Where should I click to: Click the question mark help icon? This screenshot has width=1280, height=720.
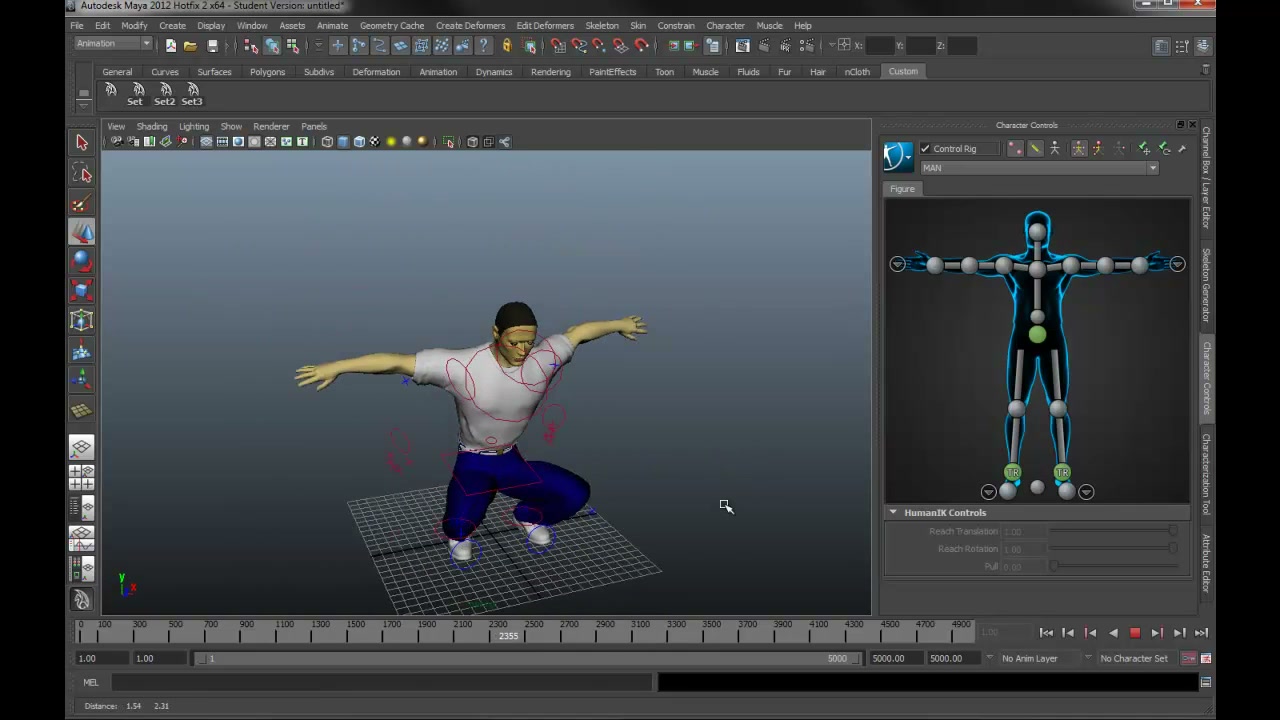pyautogui.click(x=484, y=46)
